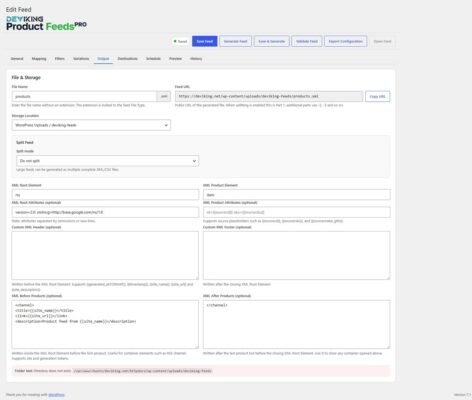472x400 pixels.
Task: Click the Validate Feed button
Action: [x=307, y=41]
